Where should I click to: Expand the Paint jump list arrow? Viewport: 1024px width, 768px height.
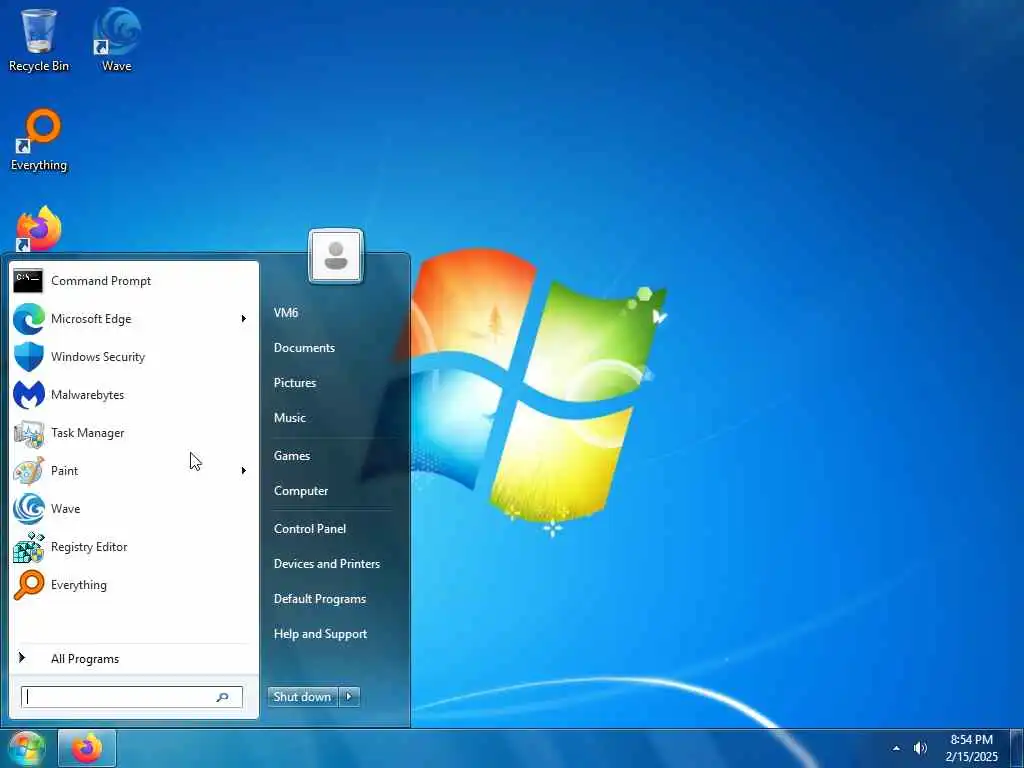pyautogui.click(x=244, y=470)
